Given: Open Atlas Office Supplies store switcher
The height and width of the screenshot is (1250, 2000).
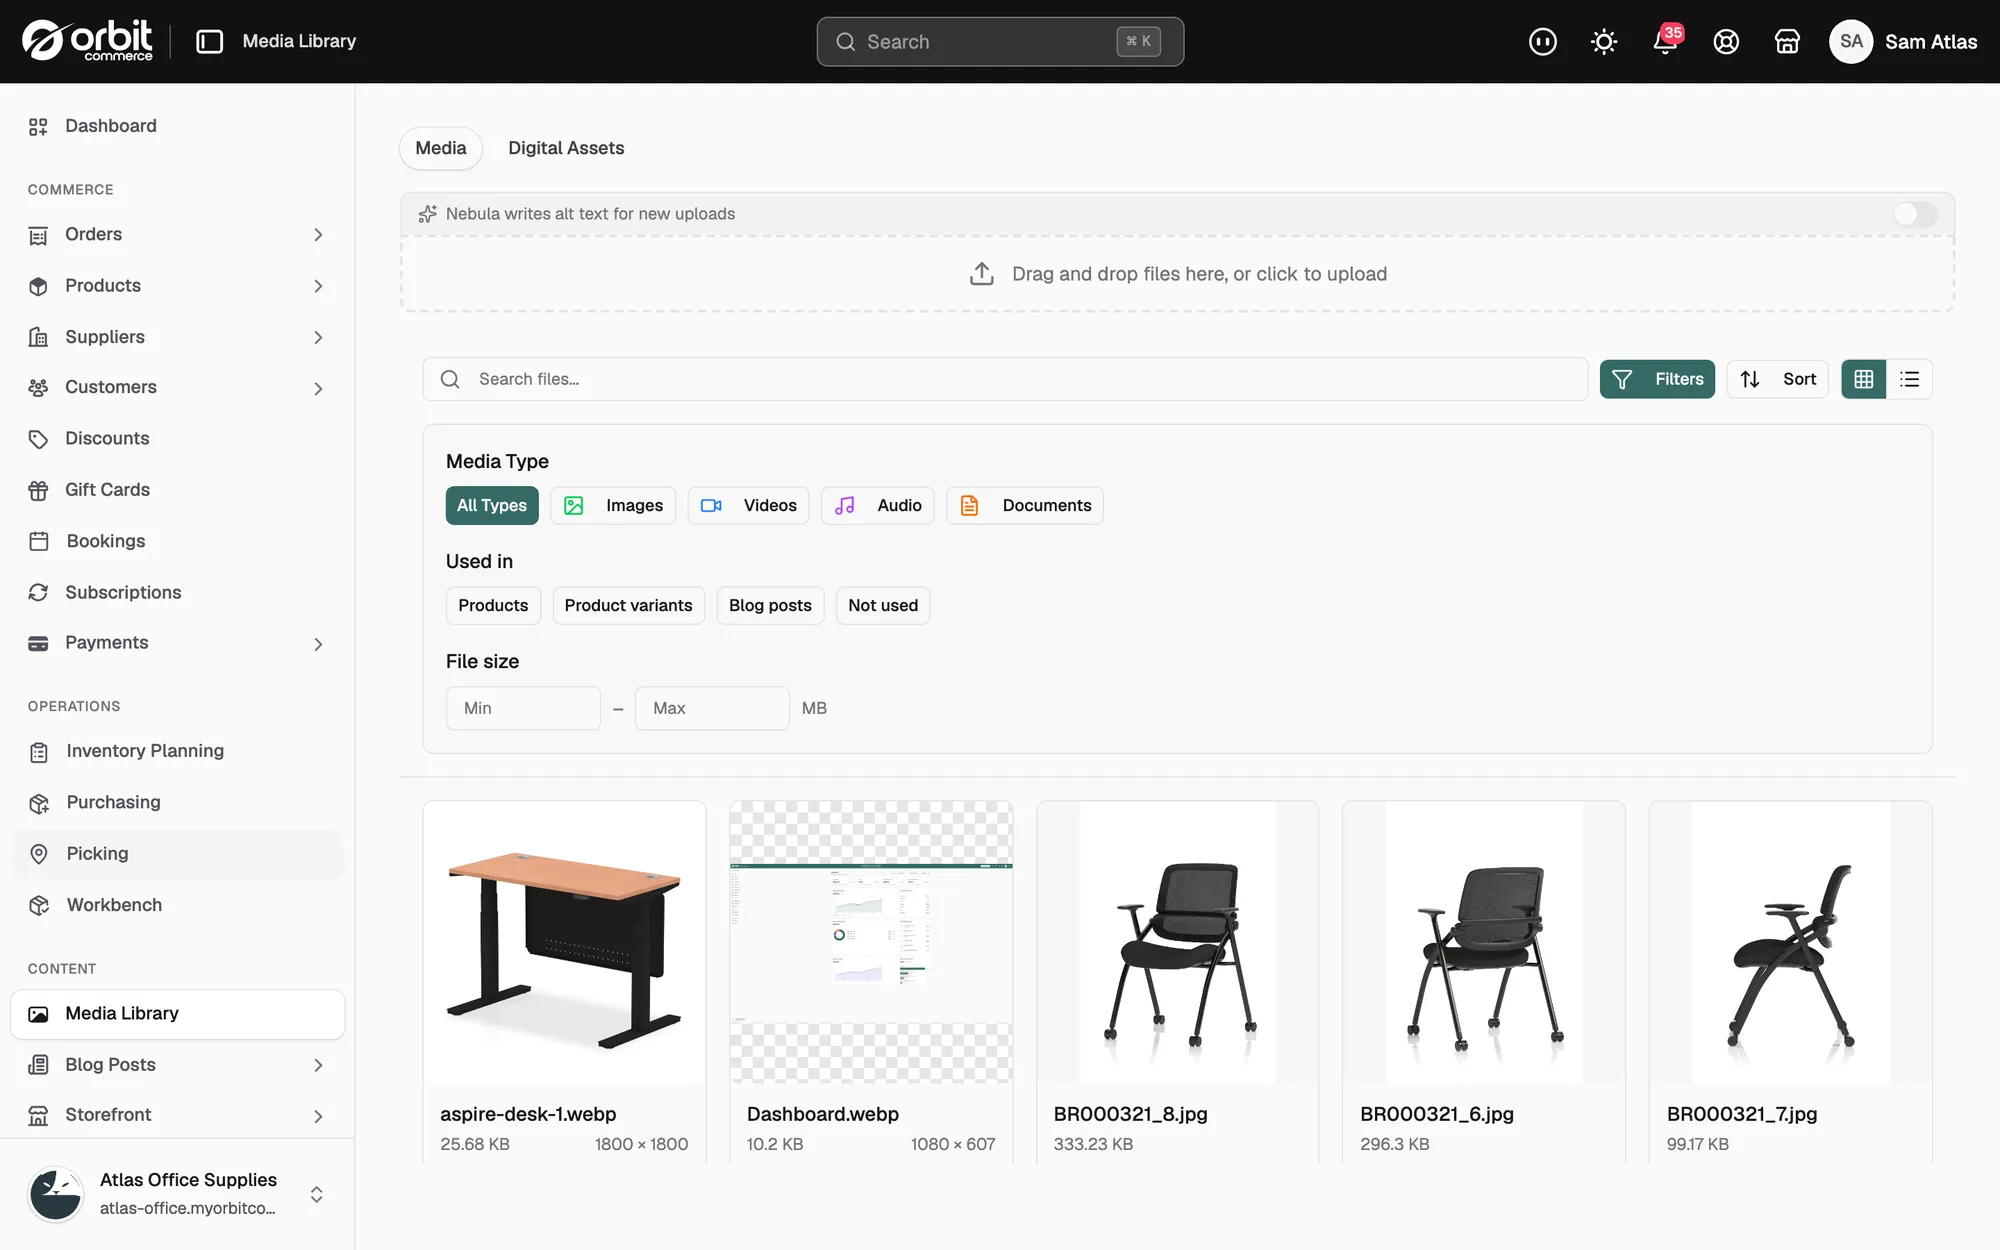Looking at the screenshot, I should [x=178, y=1194].
